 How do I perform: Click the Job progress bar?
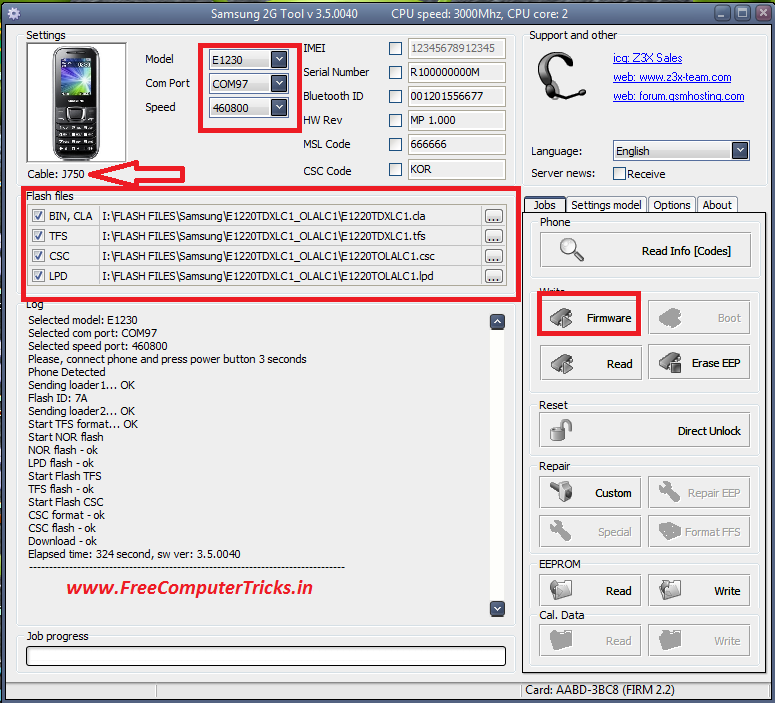click(x=266, y=656)
